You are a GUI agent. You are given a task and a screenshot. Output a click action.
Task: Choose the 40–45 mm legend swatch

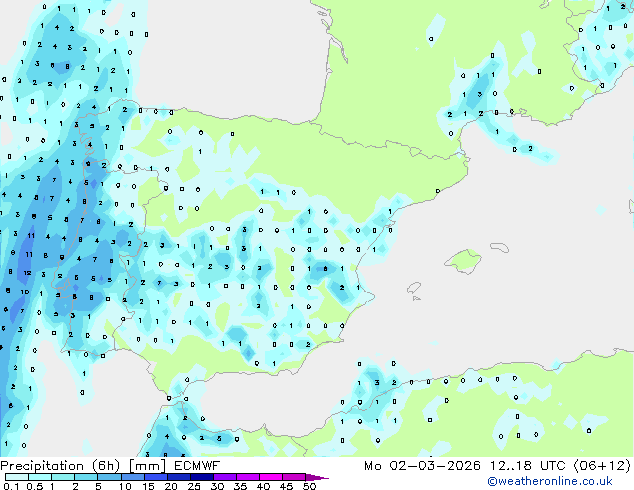coord(271,477)
